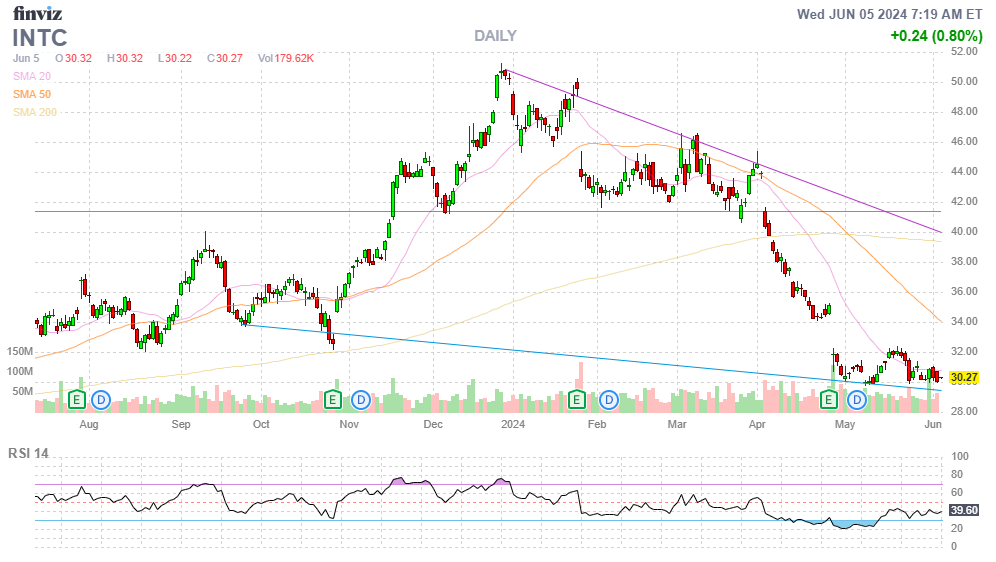
Task: Click the earnings 'E' marker before November
Action: 332,400
